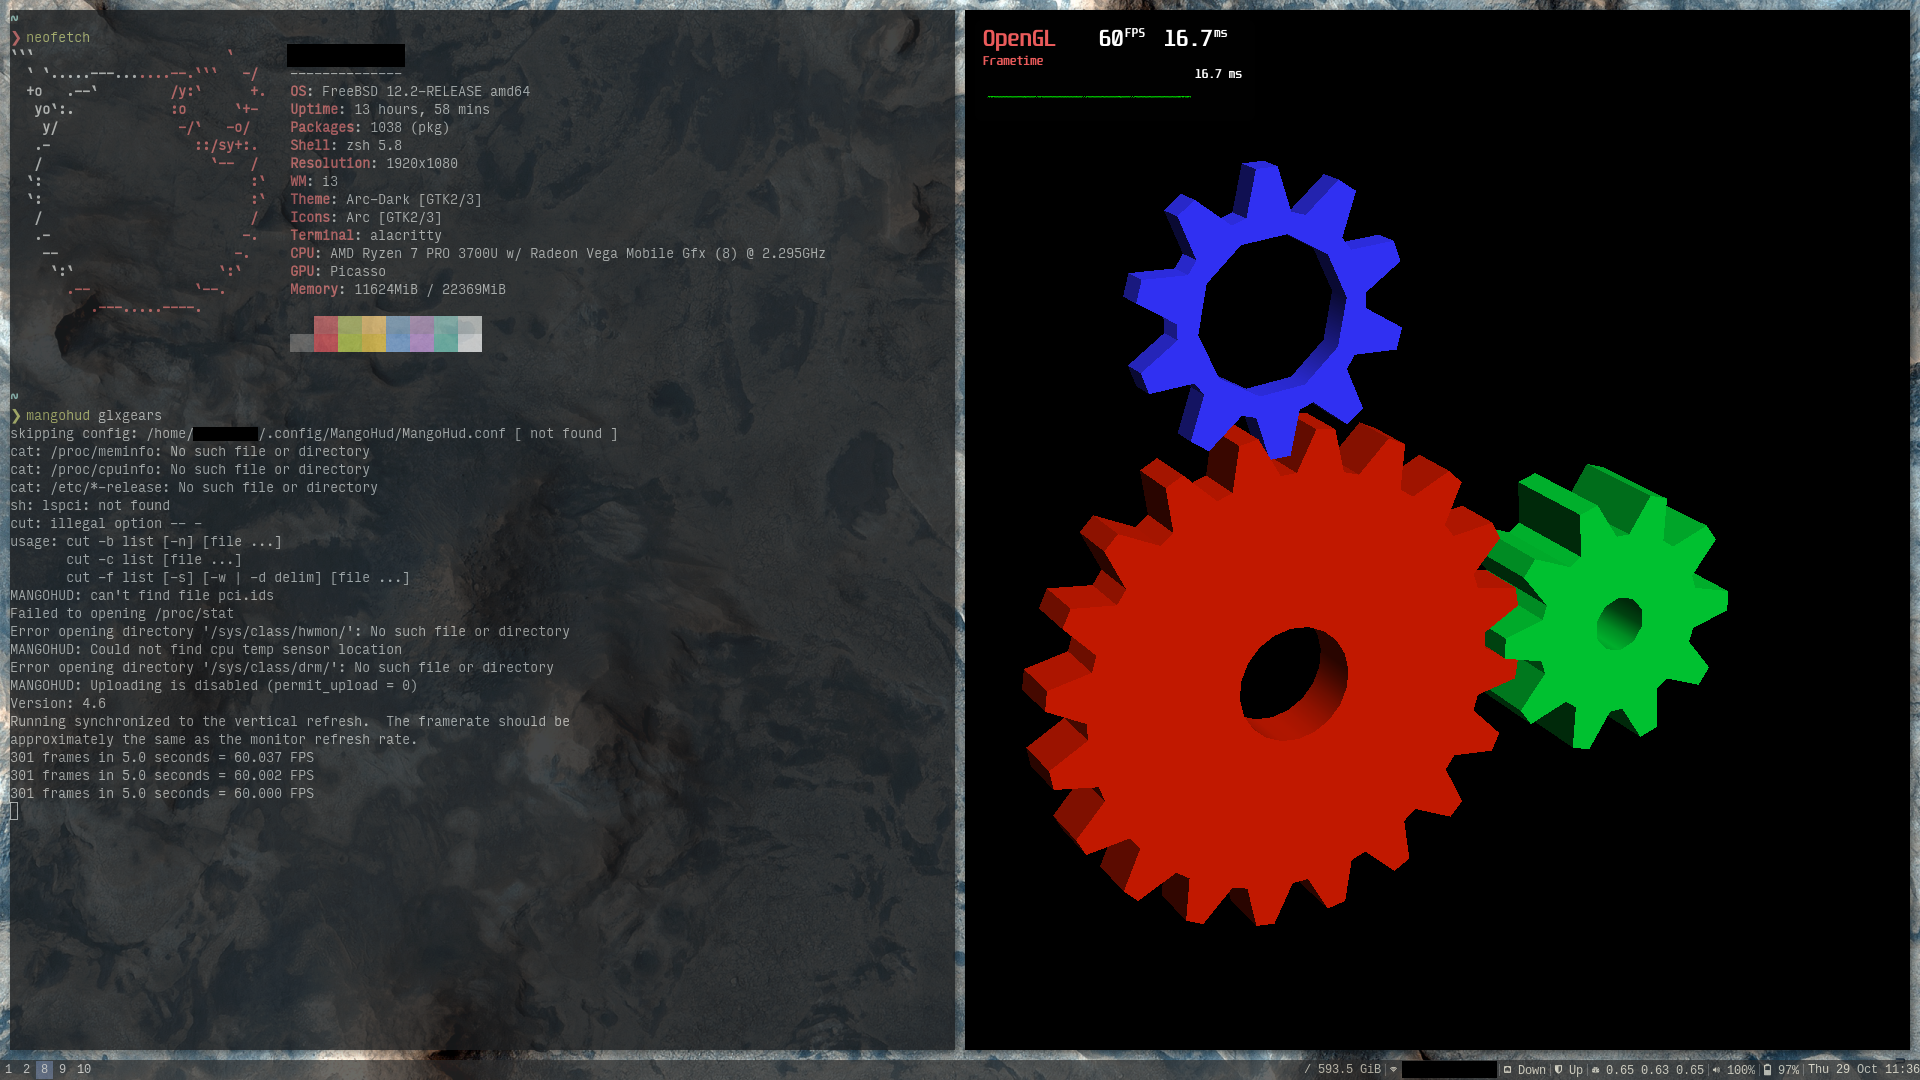Click 'Failed to opening /proc/stat' line

(x=122, y=614)
